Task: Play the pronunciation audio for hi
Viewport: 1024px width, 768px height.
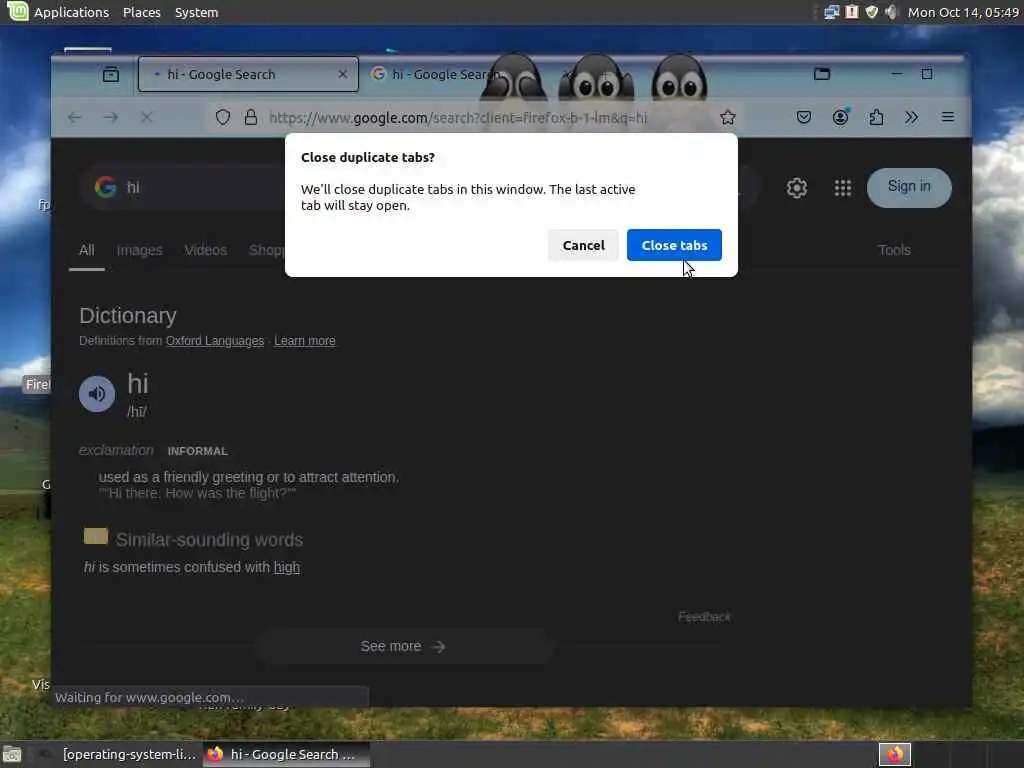Action: pyautogui.click(x=97, y=394)
